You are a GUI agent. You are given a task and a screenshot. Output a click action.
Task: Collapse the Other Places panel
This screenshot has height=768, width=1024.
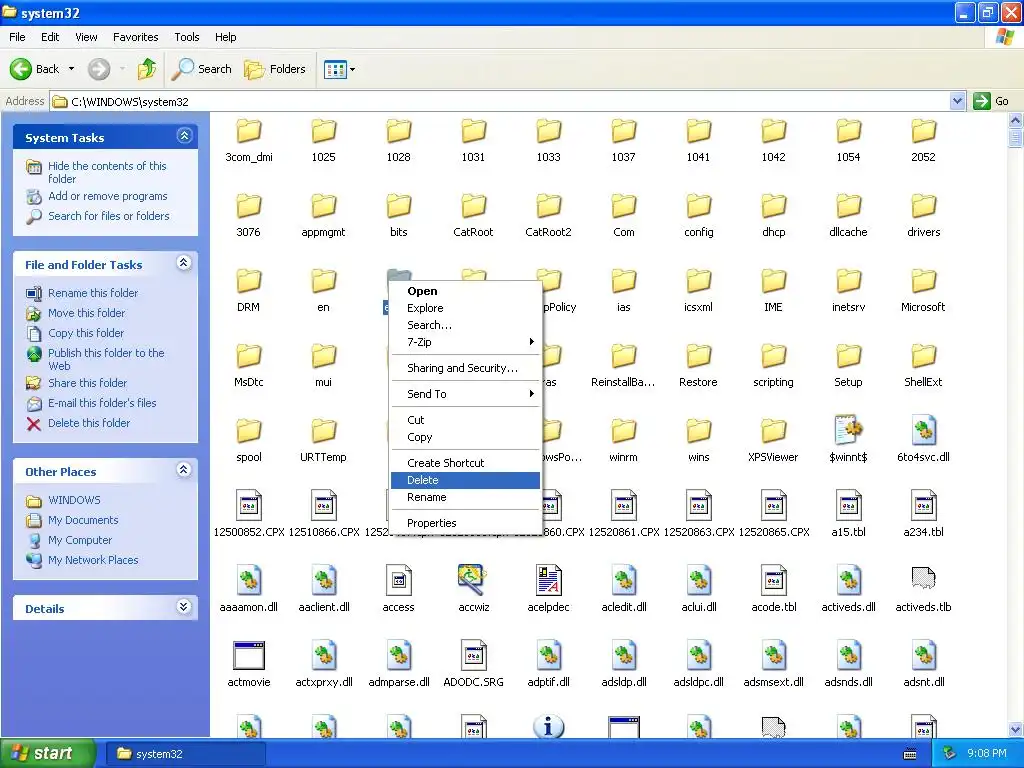tap(184, 470)
